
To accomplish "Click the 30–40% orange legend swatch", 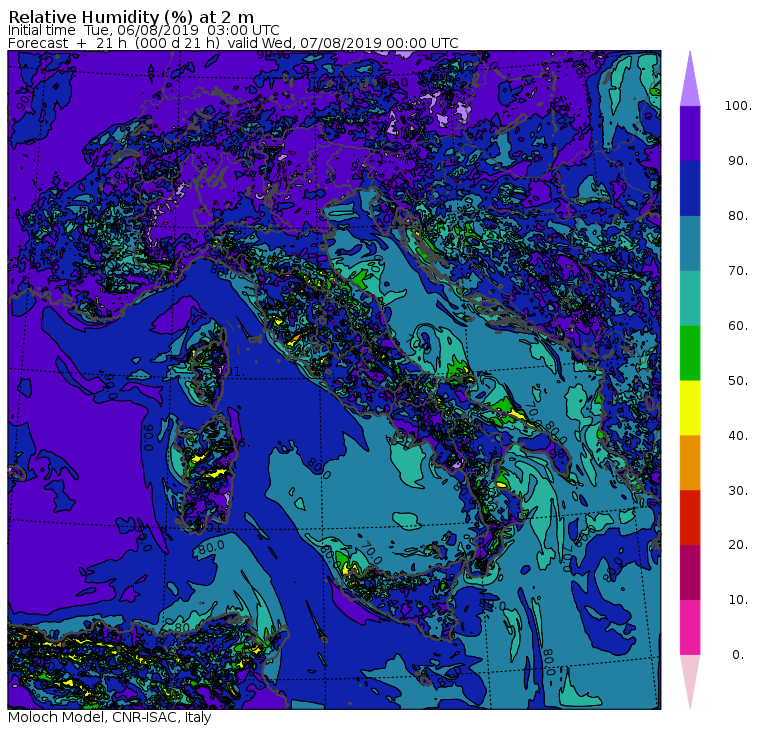I will (x=690, y=463).
